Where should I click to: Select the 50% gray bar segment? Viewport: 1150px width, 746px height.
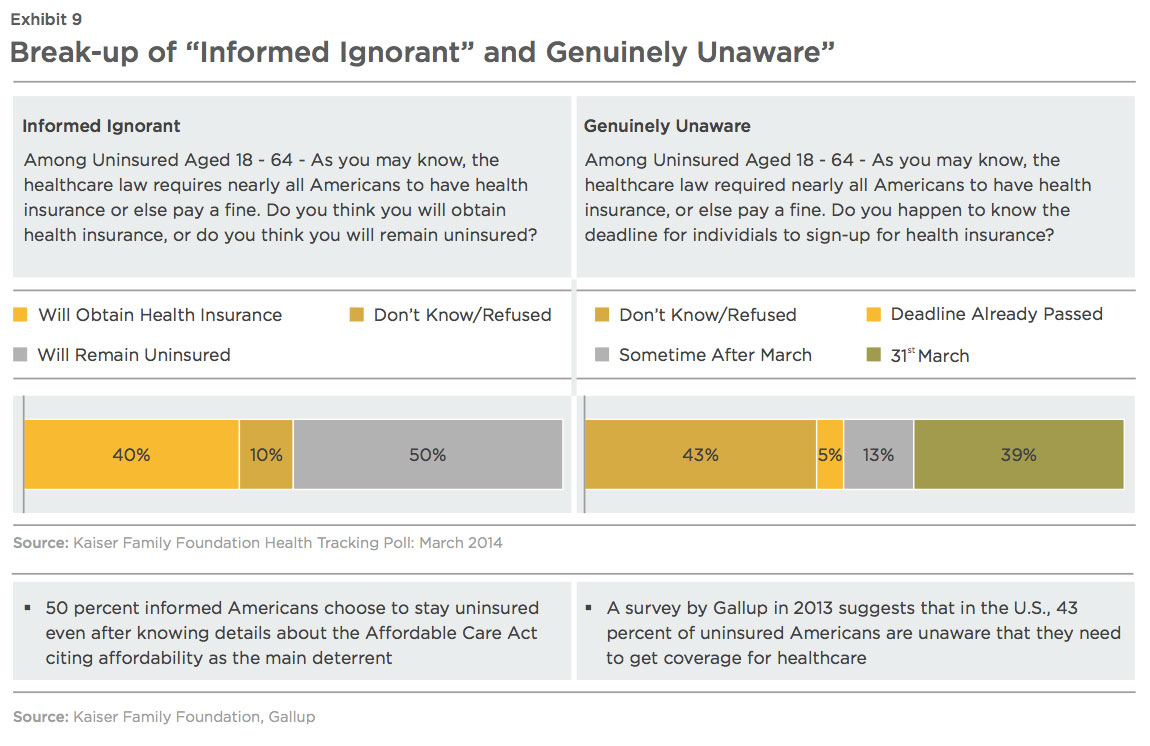click(x=428, y=454)
